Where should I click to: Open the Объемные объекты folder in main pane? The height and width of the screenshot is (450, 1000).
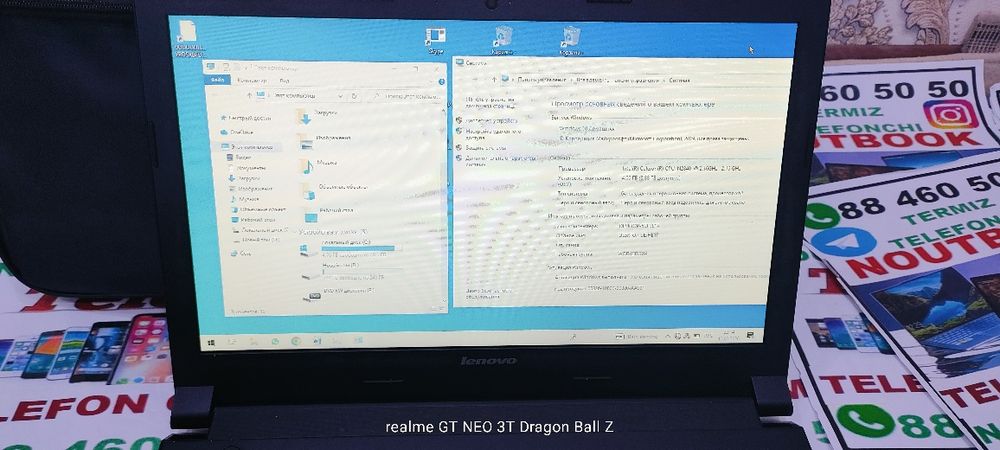coord(332,190)
